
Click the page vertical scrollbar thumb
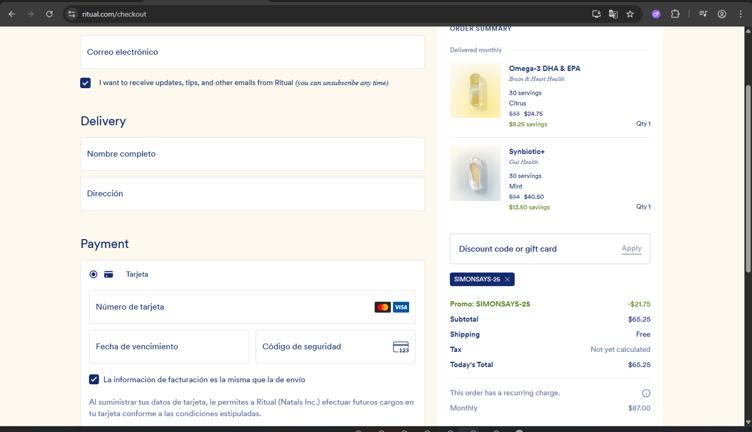[x=748, y=178]
